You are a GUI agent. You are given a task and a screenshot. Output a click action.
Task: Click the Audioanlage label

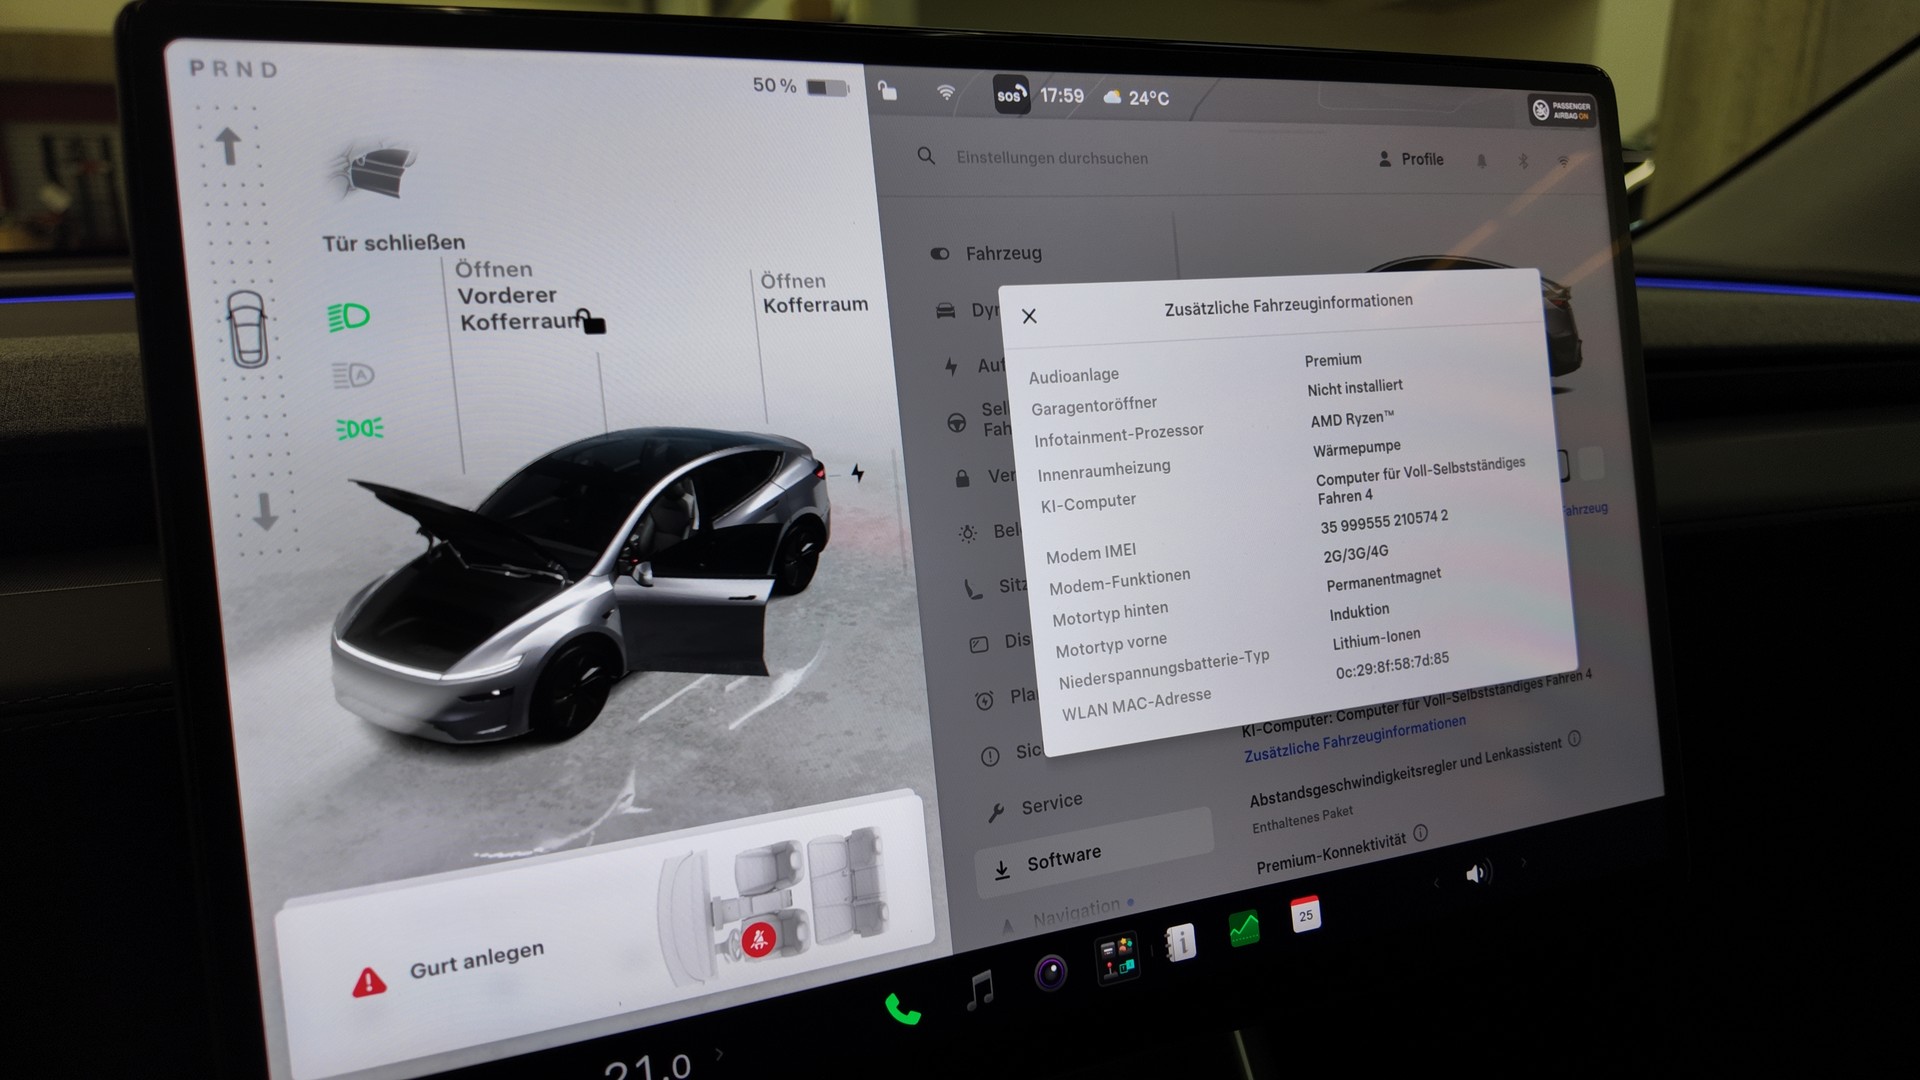click(1074, 376)
